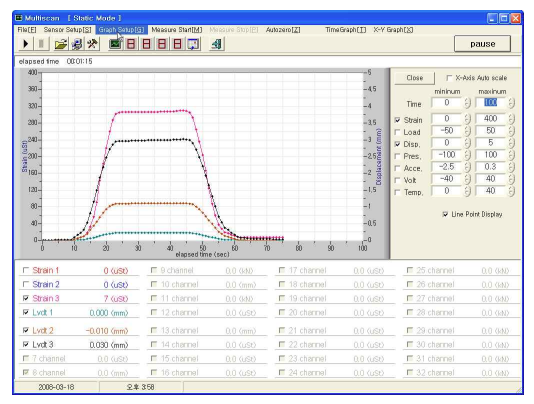Click the pause button
The image size is (534, 404).
coord(482,44)
